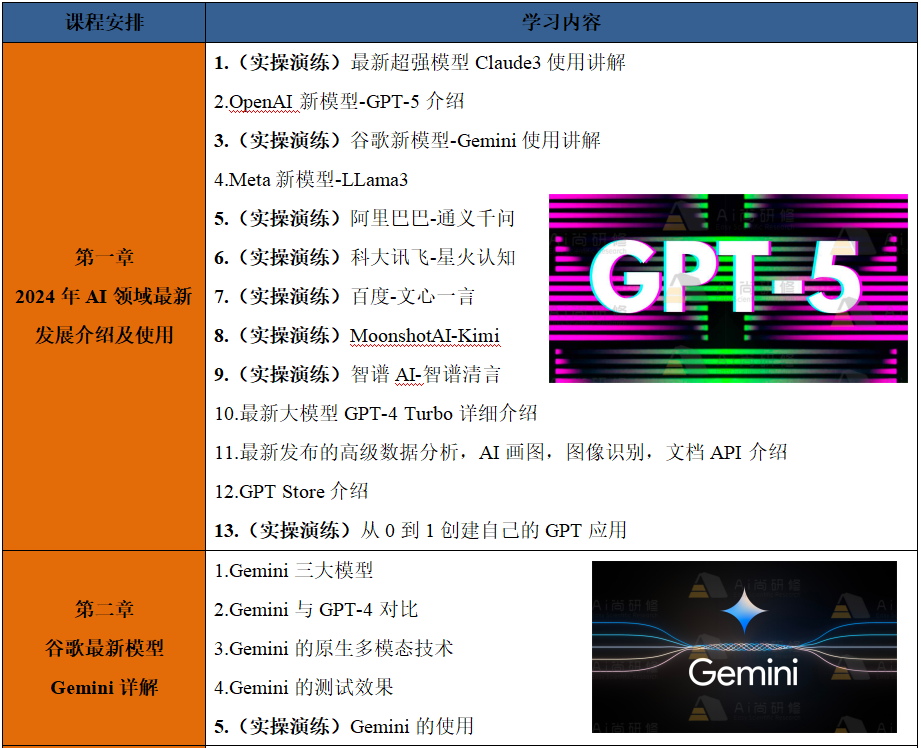The width and height of the screenshot is (921, 748).
Task: Click the 科大讯飞-星火认知 line
Action: click(x=364, y=257)
